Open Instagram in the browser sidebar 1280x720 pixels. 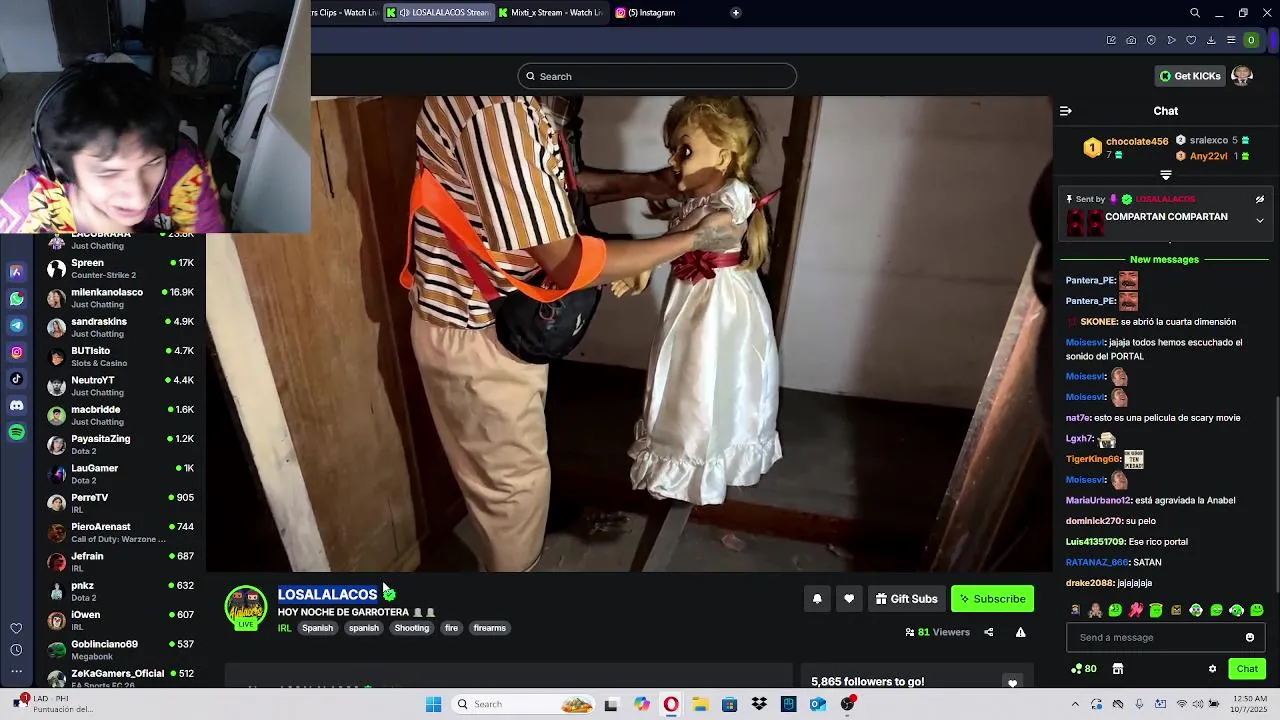(17, 352)
